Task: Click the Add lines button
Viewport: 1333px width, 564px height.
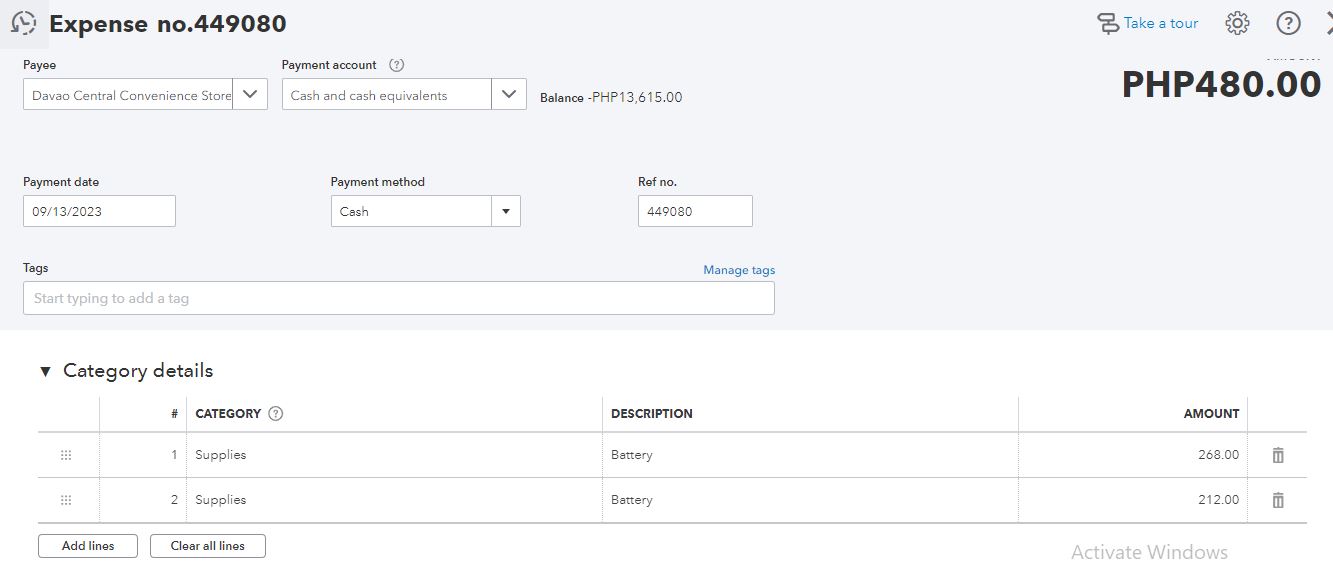Action: pyautogui.click(x=88, y=546)
